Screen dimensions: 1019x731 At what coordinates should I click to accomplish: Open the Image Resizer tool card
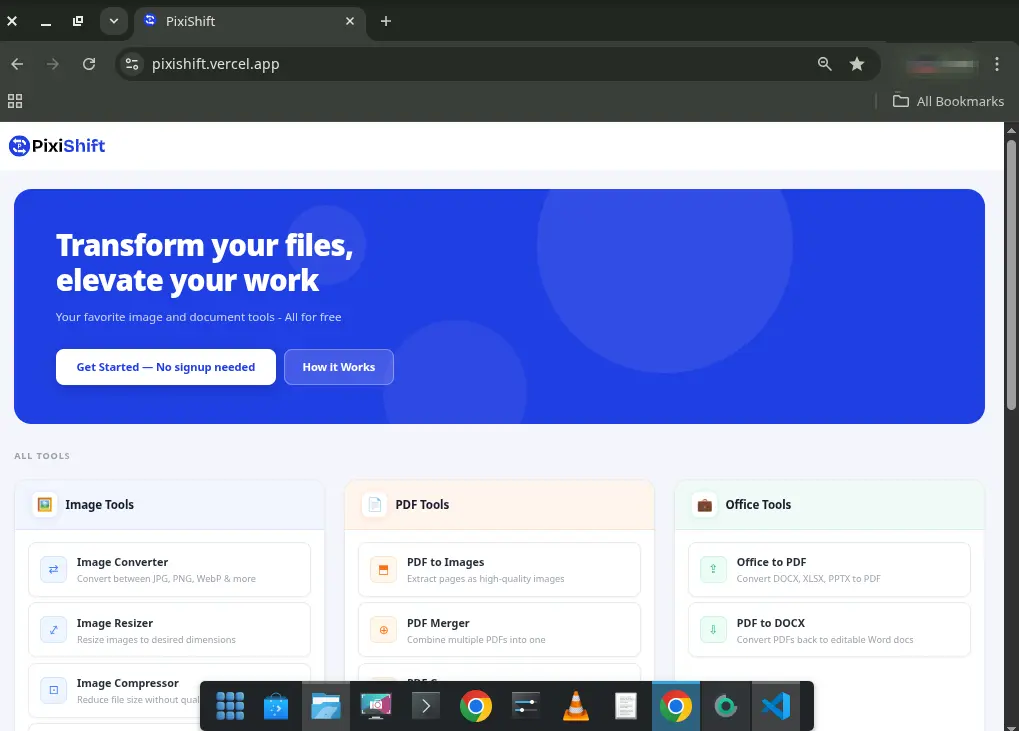point(170,630)
